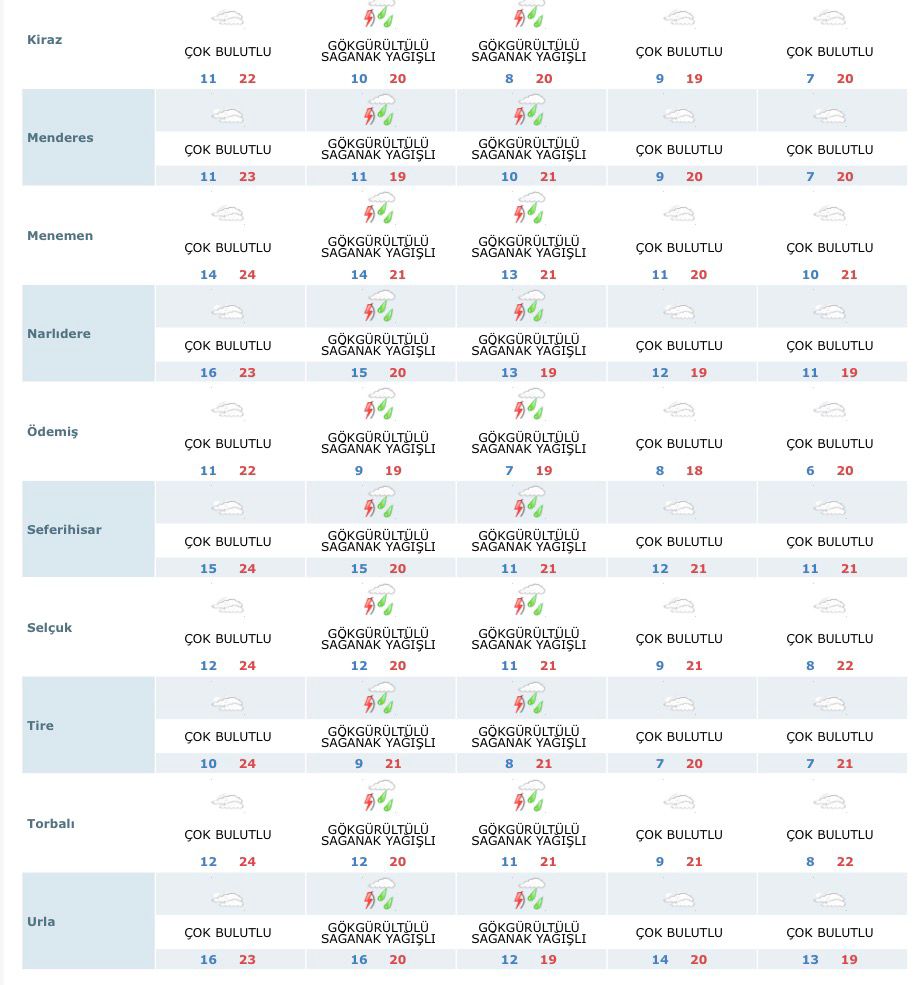Click Urla's third-day thunderstorm icon
This screenshot has height=985, width=914.
click(x=529, y=896)
